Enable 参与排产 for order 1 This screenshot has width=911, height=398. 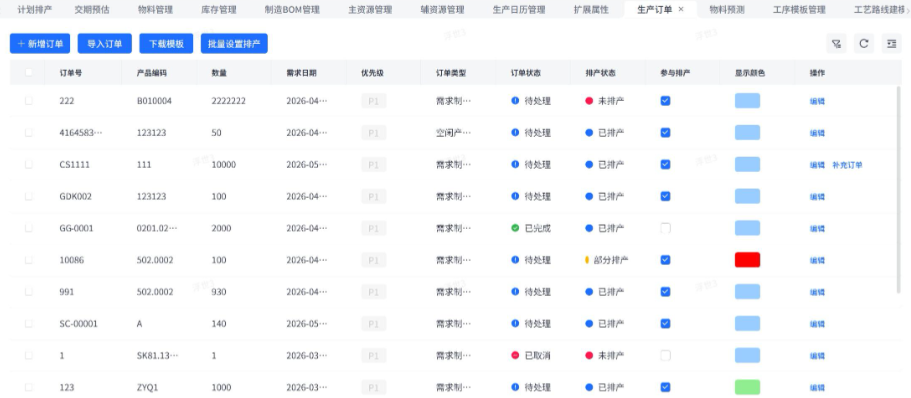point(665,356)
